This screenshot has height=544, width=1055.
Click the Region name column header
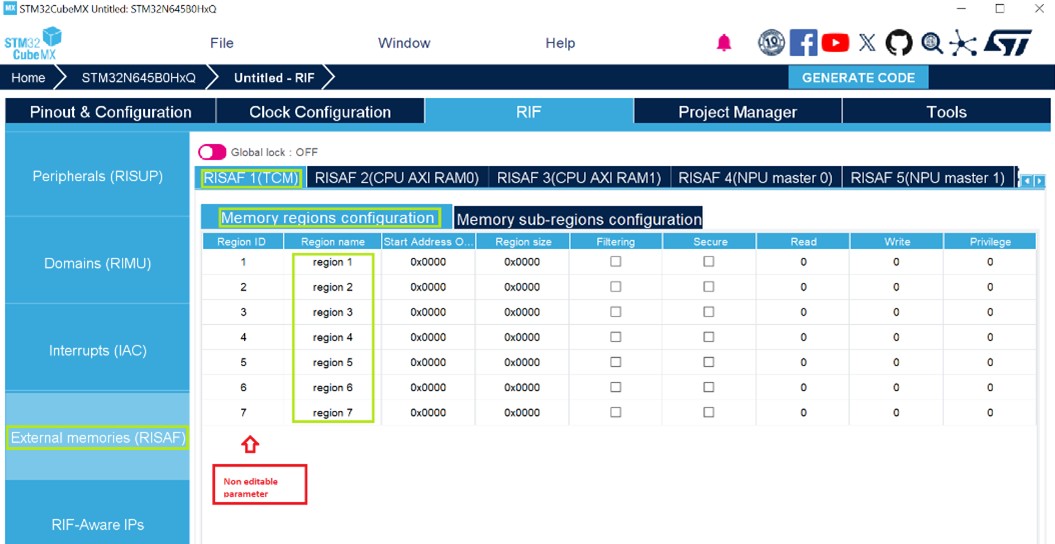(x=333, y=242)
